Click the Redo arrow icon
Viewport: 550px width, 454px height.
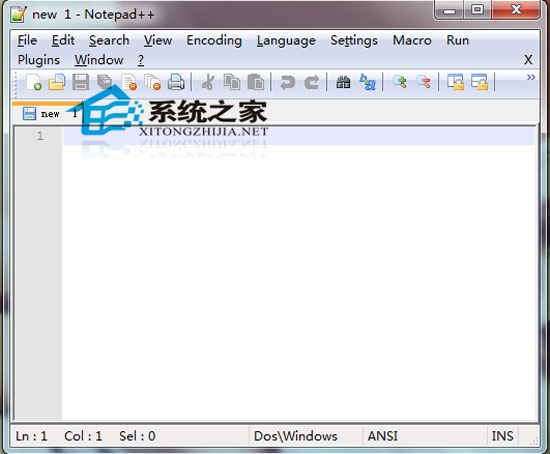pyautogui.click(x=311, y=82)
